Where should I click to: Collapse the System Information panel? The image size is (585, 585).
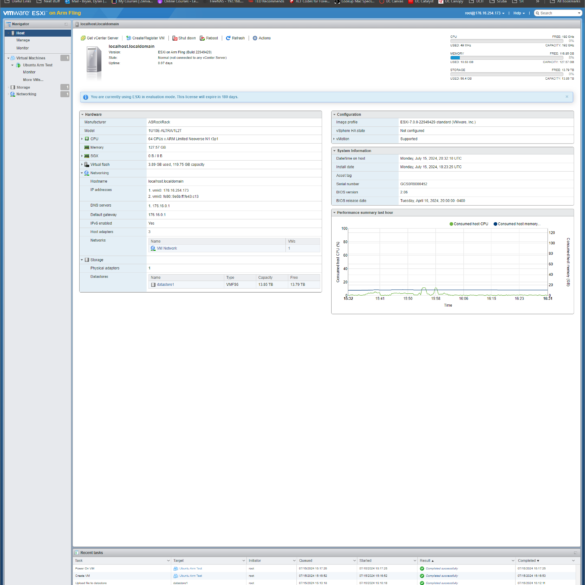pyautogui.click(x=334, y=151)
